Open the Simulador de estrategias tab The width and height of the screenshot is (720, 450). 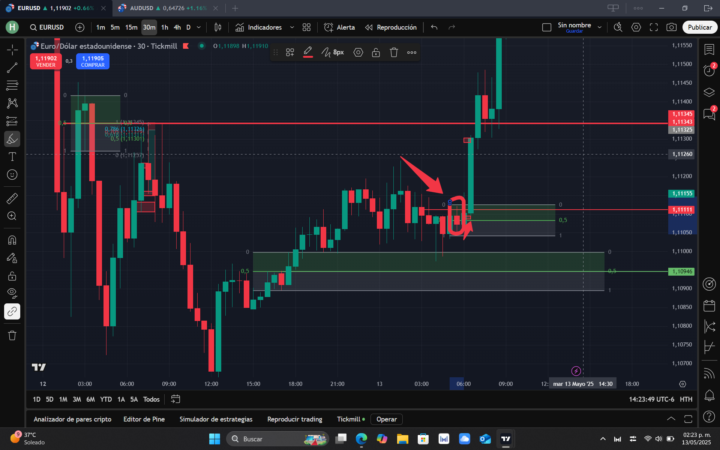[x=216, y=419]
